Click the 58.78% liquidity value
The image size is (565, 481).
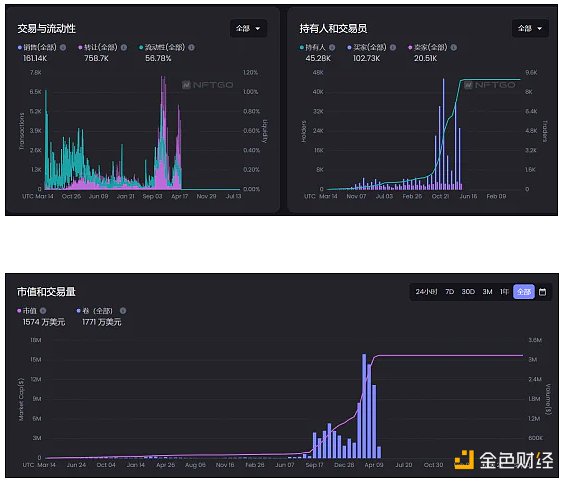[158, 58]
